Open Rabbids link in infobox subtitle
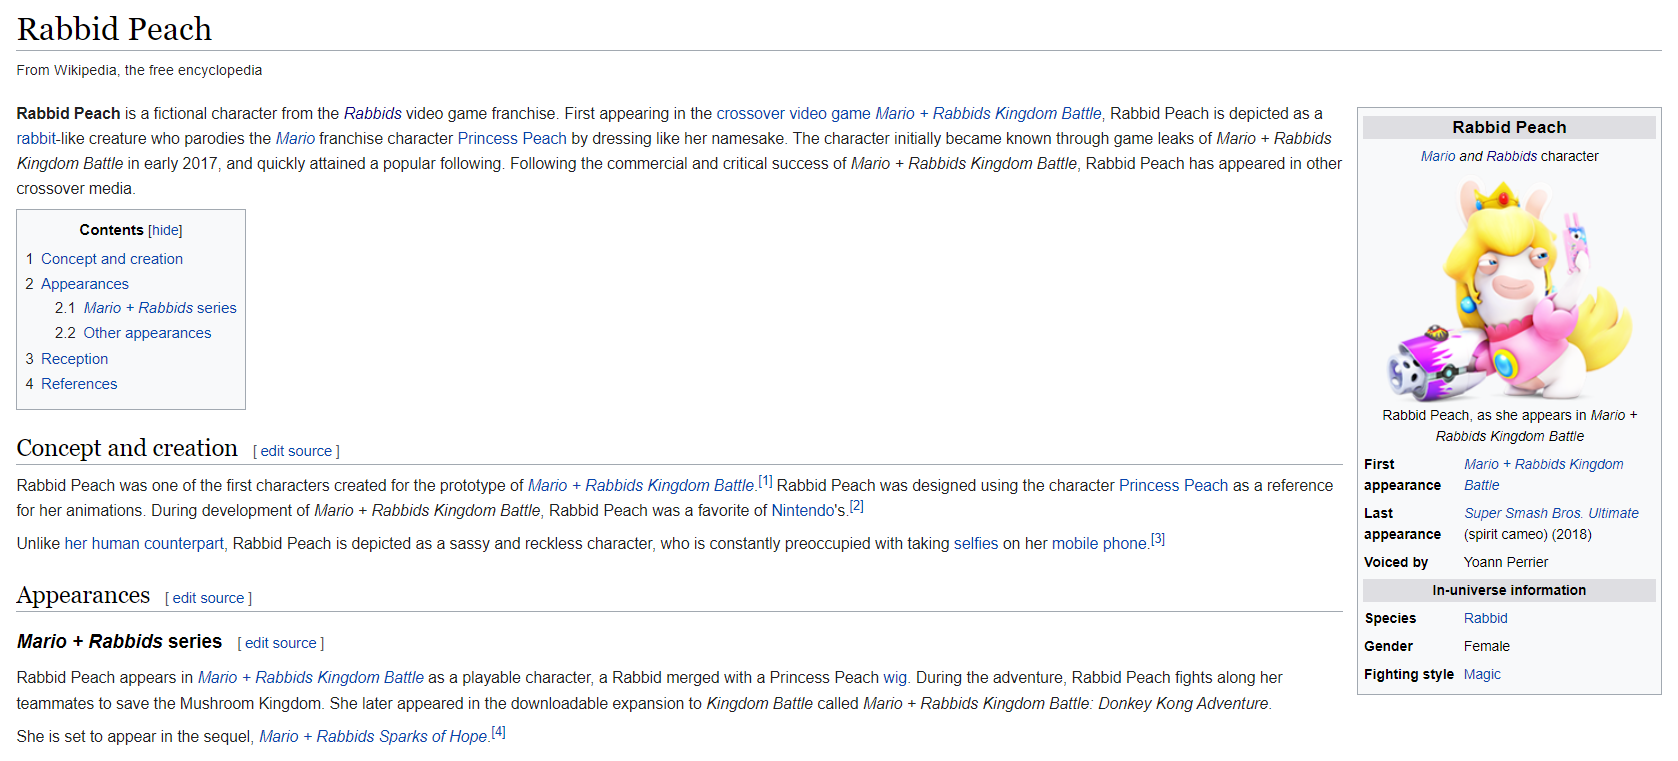1678x761 pixels. coord(1512,156)
